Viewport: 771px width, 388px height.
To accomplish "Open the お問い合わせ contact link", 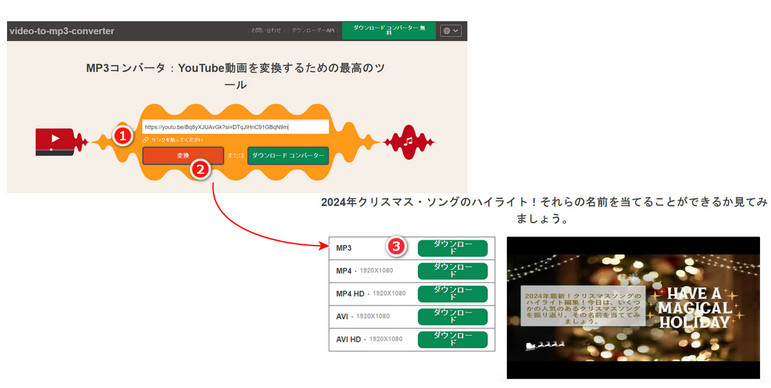I will tap(266, 30).
